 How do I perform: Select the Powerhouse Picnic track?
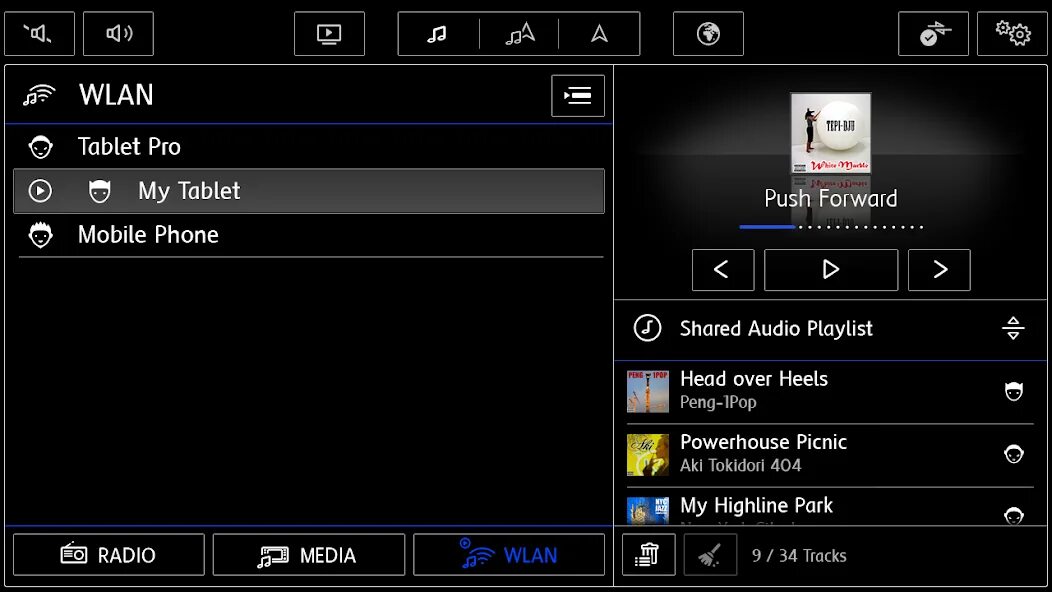point(830,455)
